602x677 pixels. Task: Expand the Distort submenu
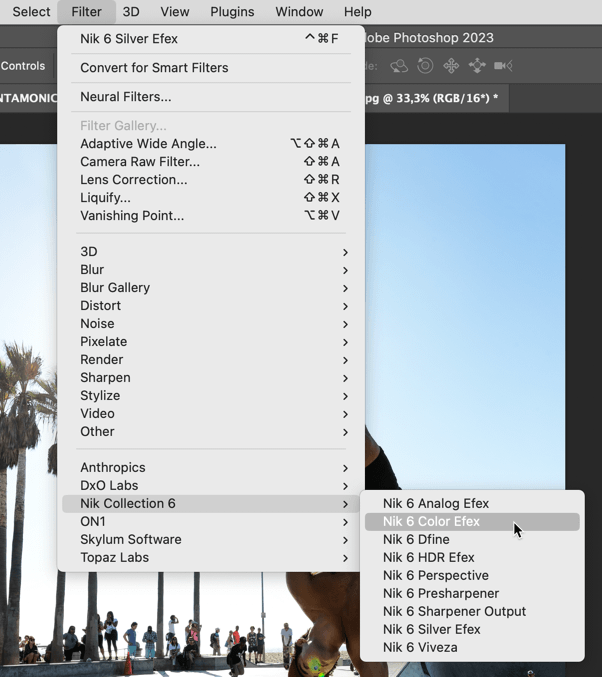coord(211,306)
